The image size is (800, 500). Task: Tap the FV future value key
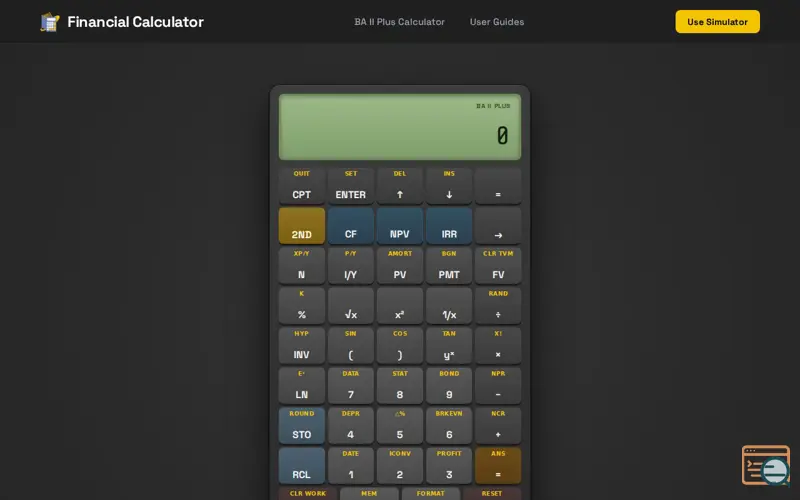tap(498, 266)
